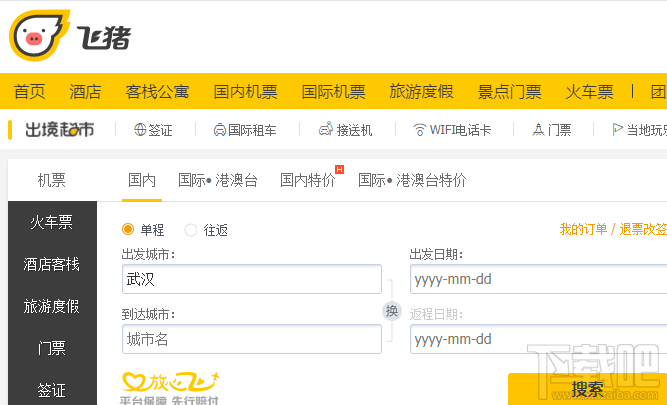The width and height of the screenshot is (667, 405).
Task: Click the 到达城市 input field
Action: (x=252, y=339)
